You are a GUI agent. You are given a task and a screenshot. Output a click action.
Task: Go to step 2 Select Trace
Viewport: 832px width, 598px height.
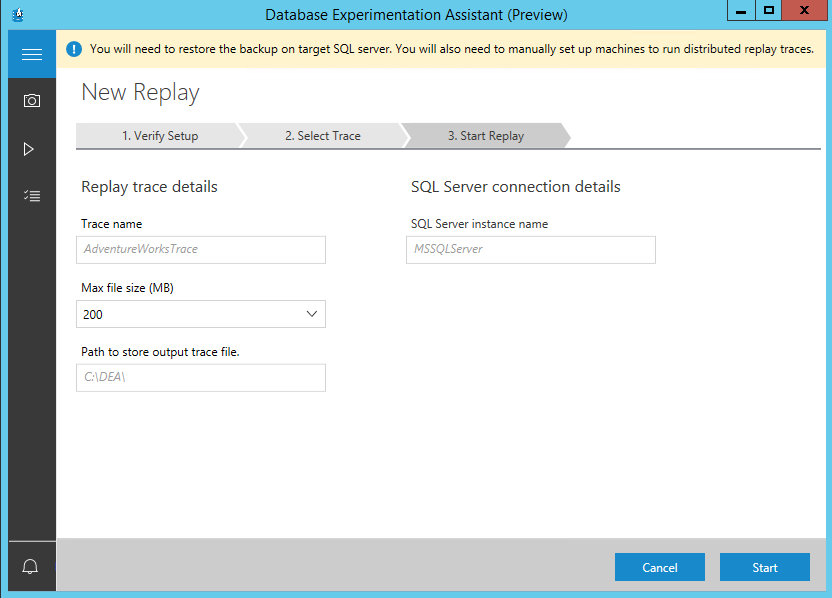point(322,136)
